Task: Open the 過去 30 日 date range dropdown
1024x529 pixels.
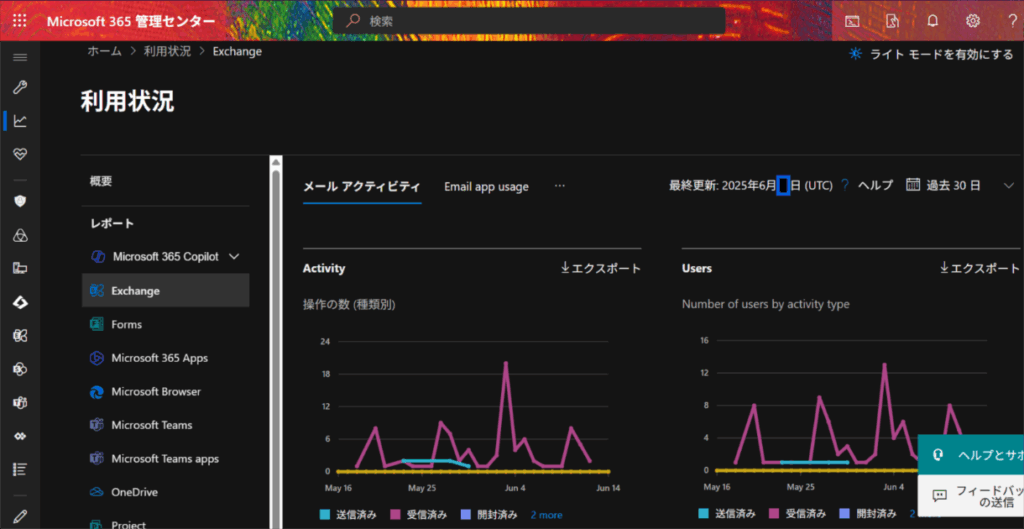Action: (960, 185)
